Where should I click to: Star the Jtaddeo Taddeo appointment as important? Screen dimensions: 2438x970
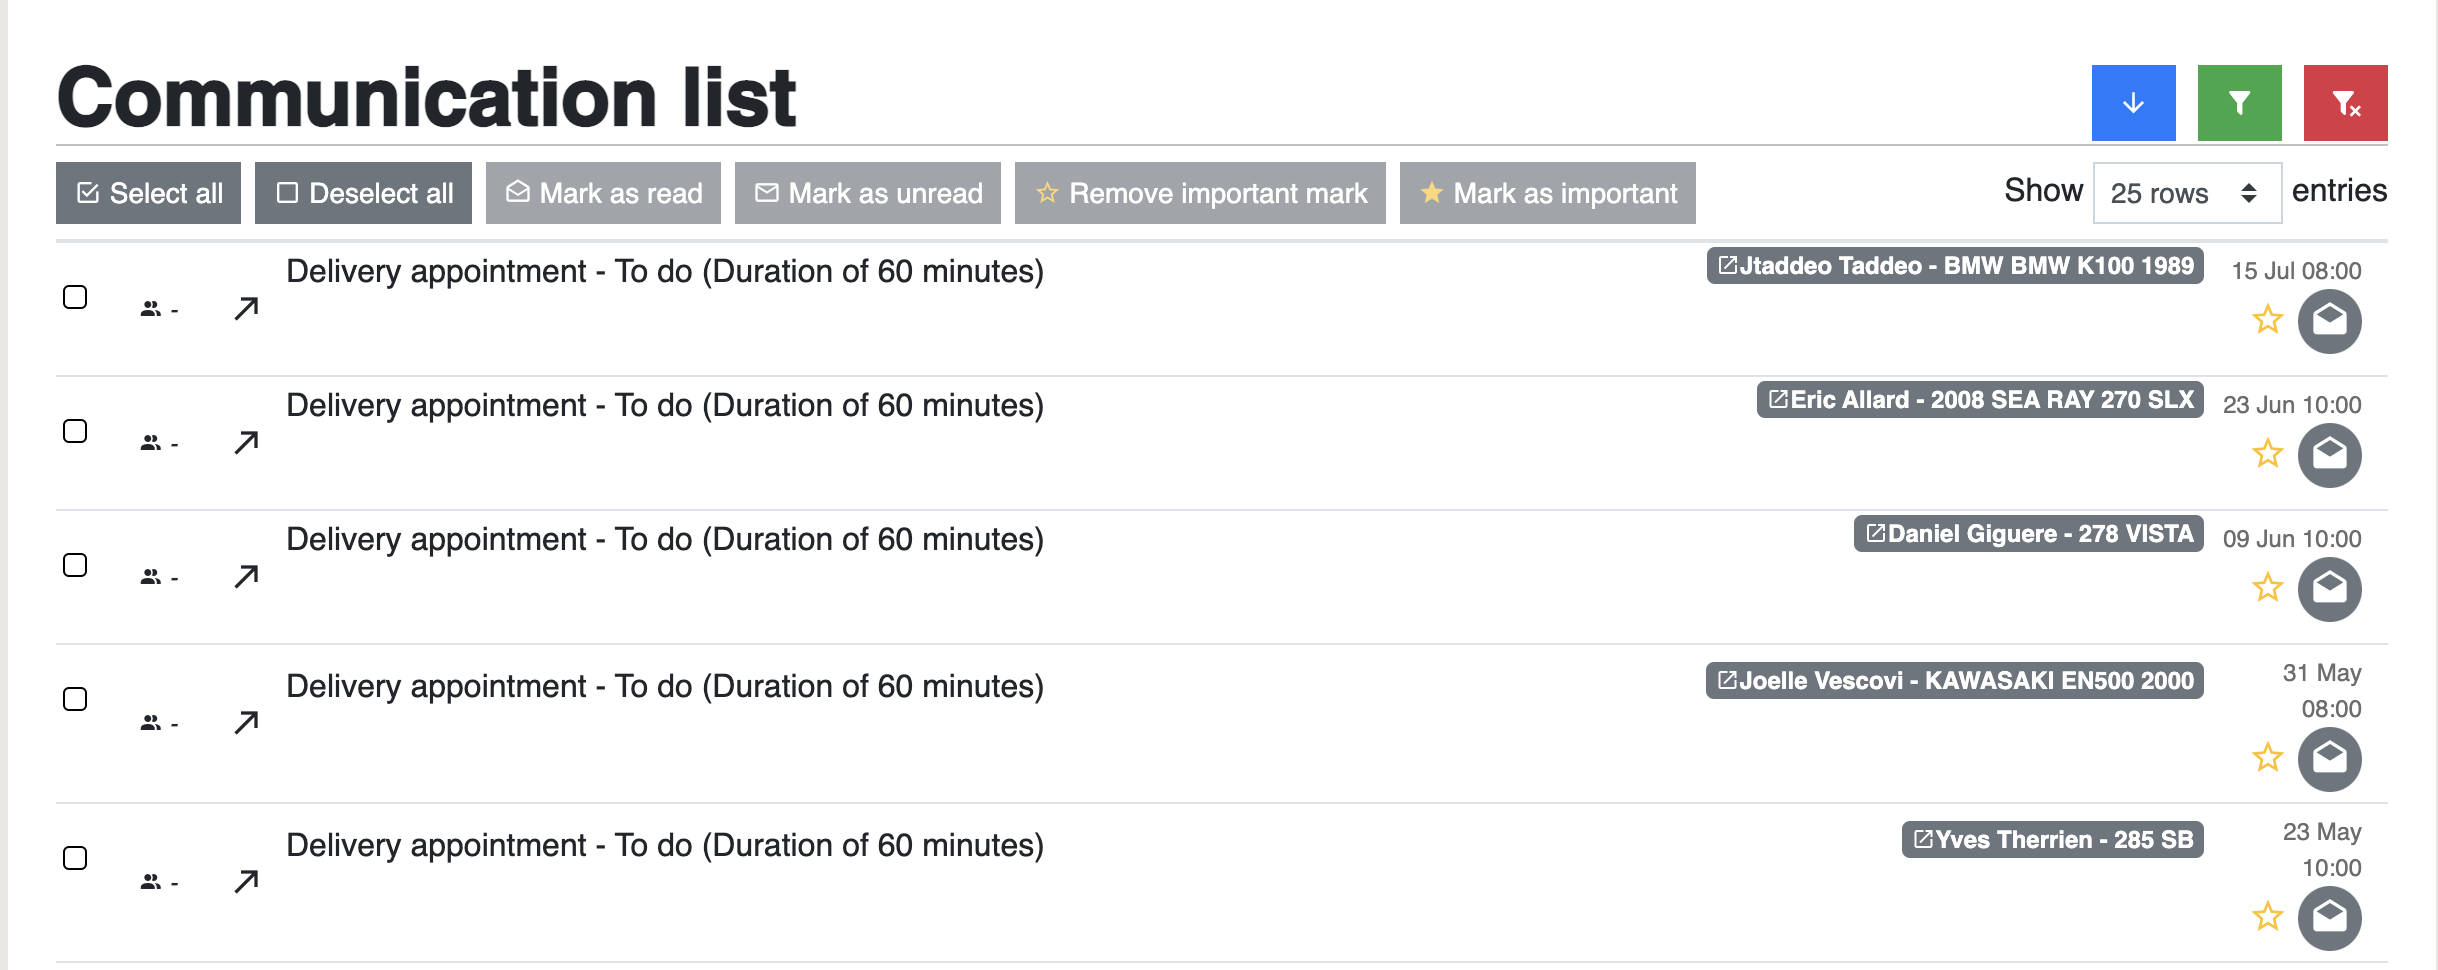point(2267,321)
